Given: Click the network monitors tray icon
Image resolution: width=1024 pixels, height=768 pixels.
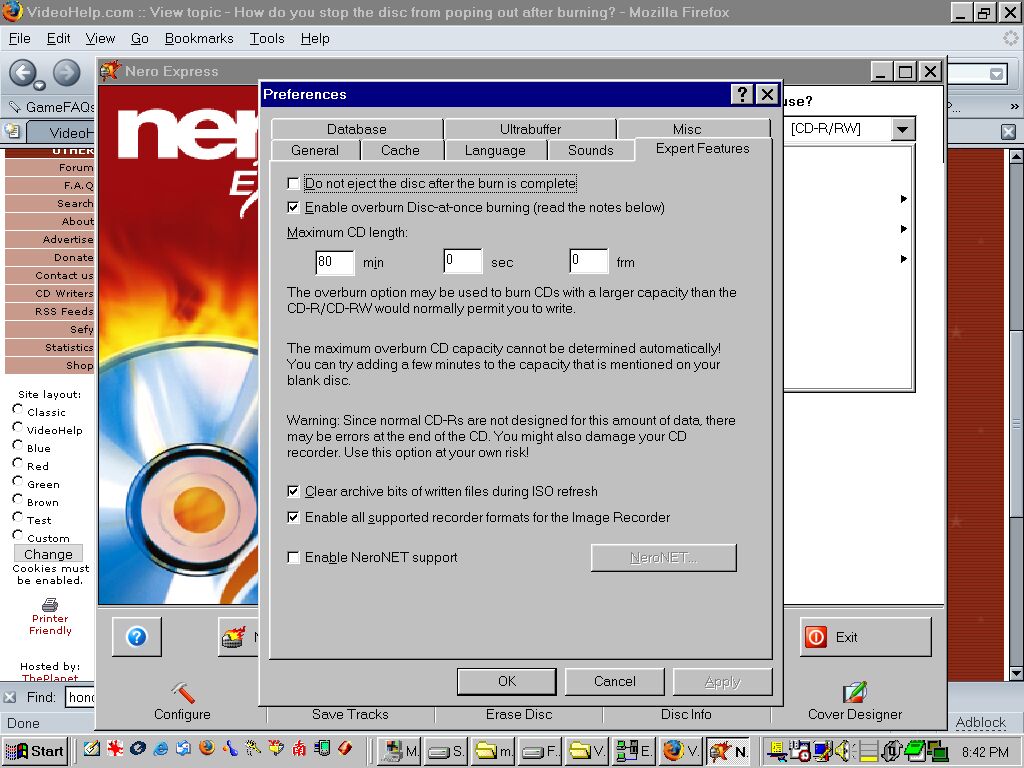Looking at the screenshot, I should pyautogui.click(x=937, y=751).
